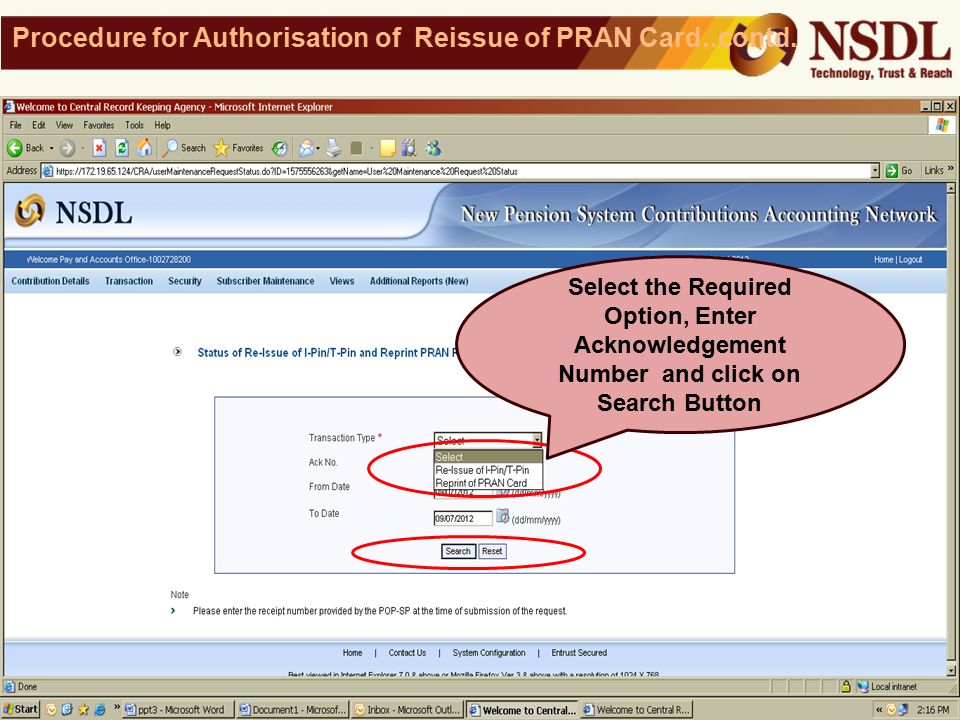This screenshot has height=720, width=960.
Task: Open Views navigation menu
Action: pyautogui.click(x=342, y=281)
